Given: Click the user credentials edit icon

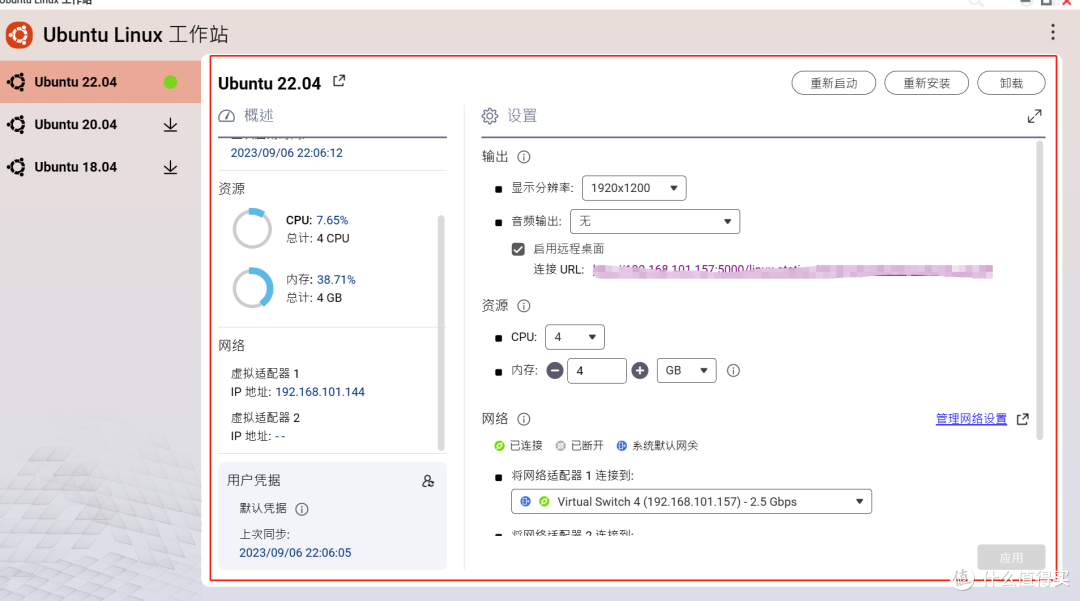Looking at the screenshot, I should coord(428,481).
